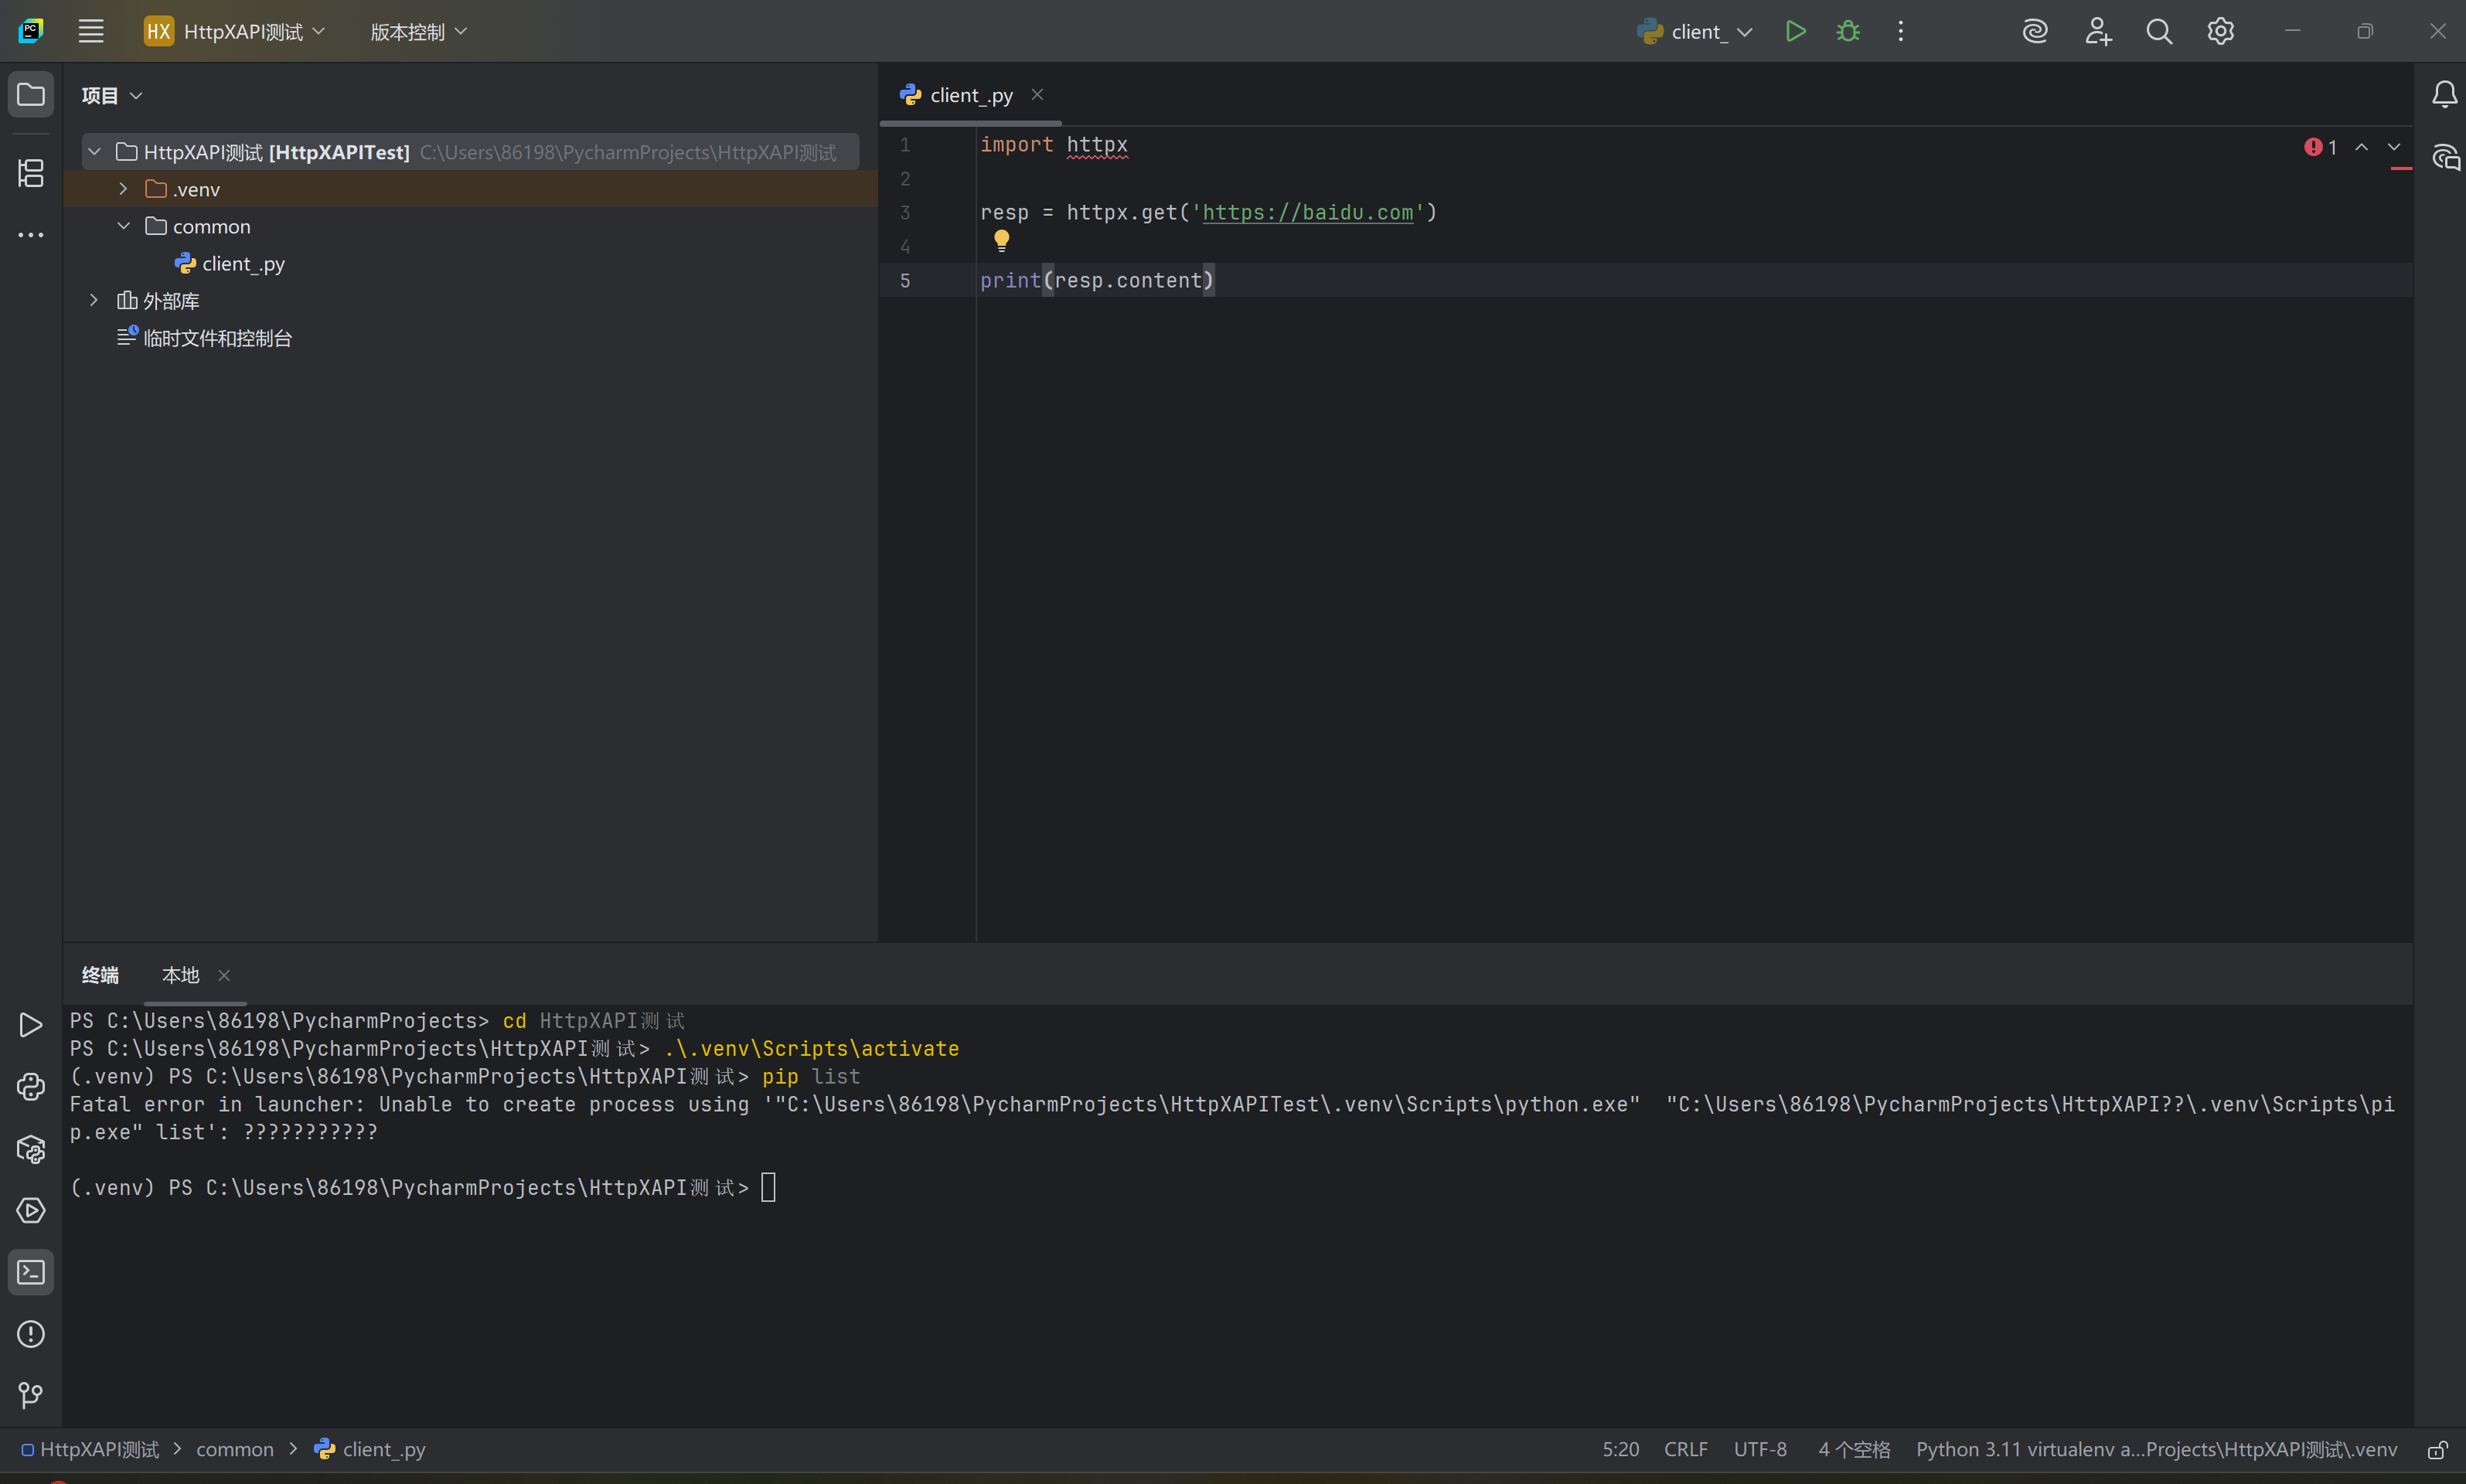The width and height of the screenshot is (2466, 1484).
Task: Collapse the .venv folder
Action: pyautogui.click(x=123, y=188)
